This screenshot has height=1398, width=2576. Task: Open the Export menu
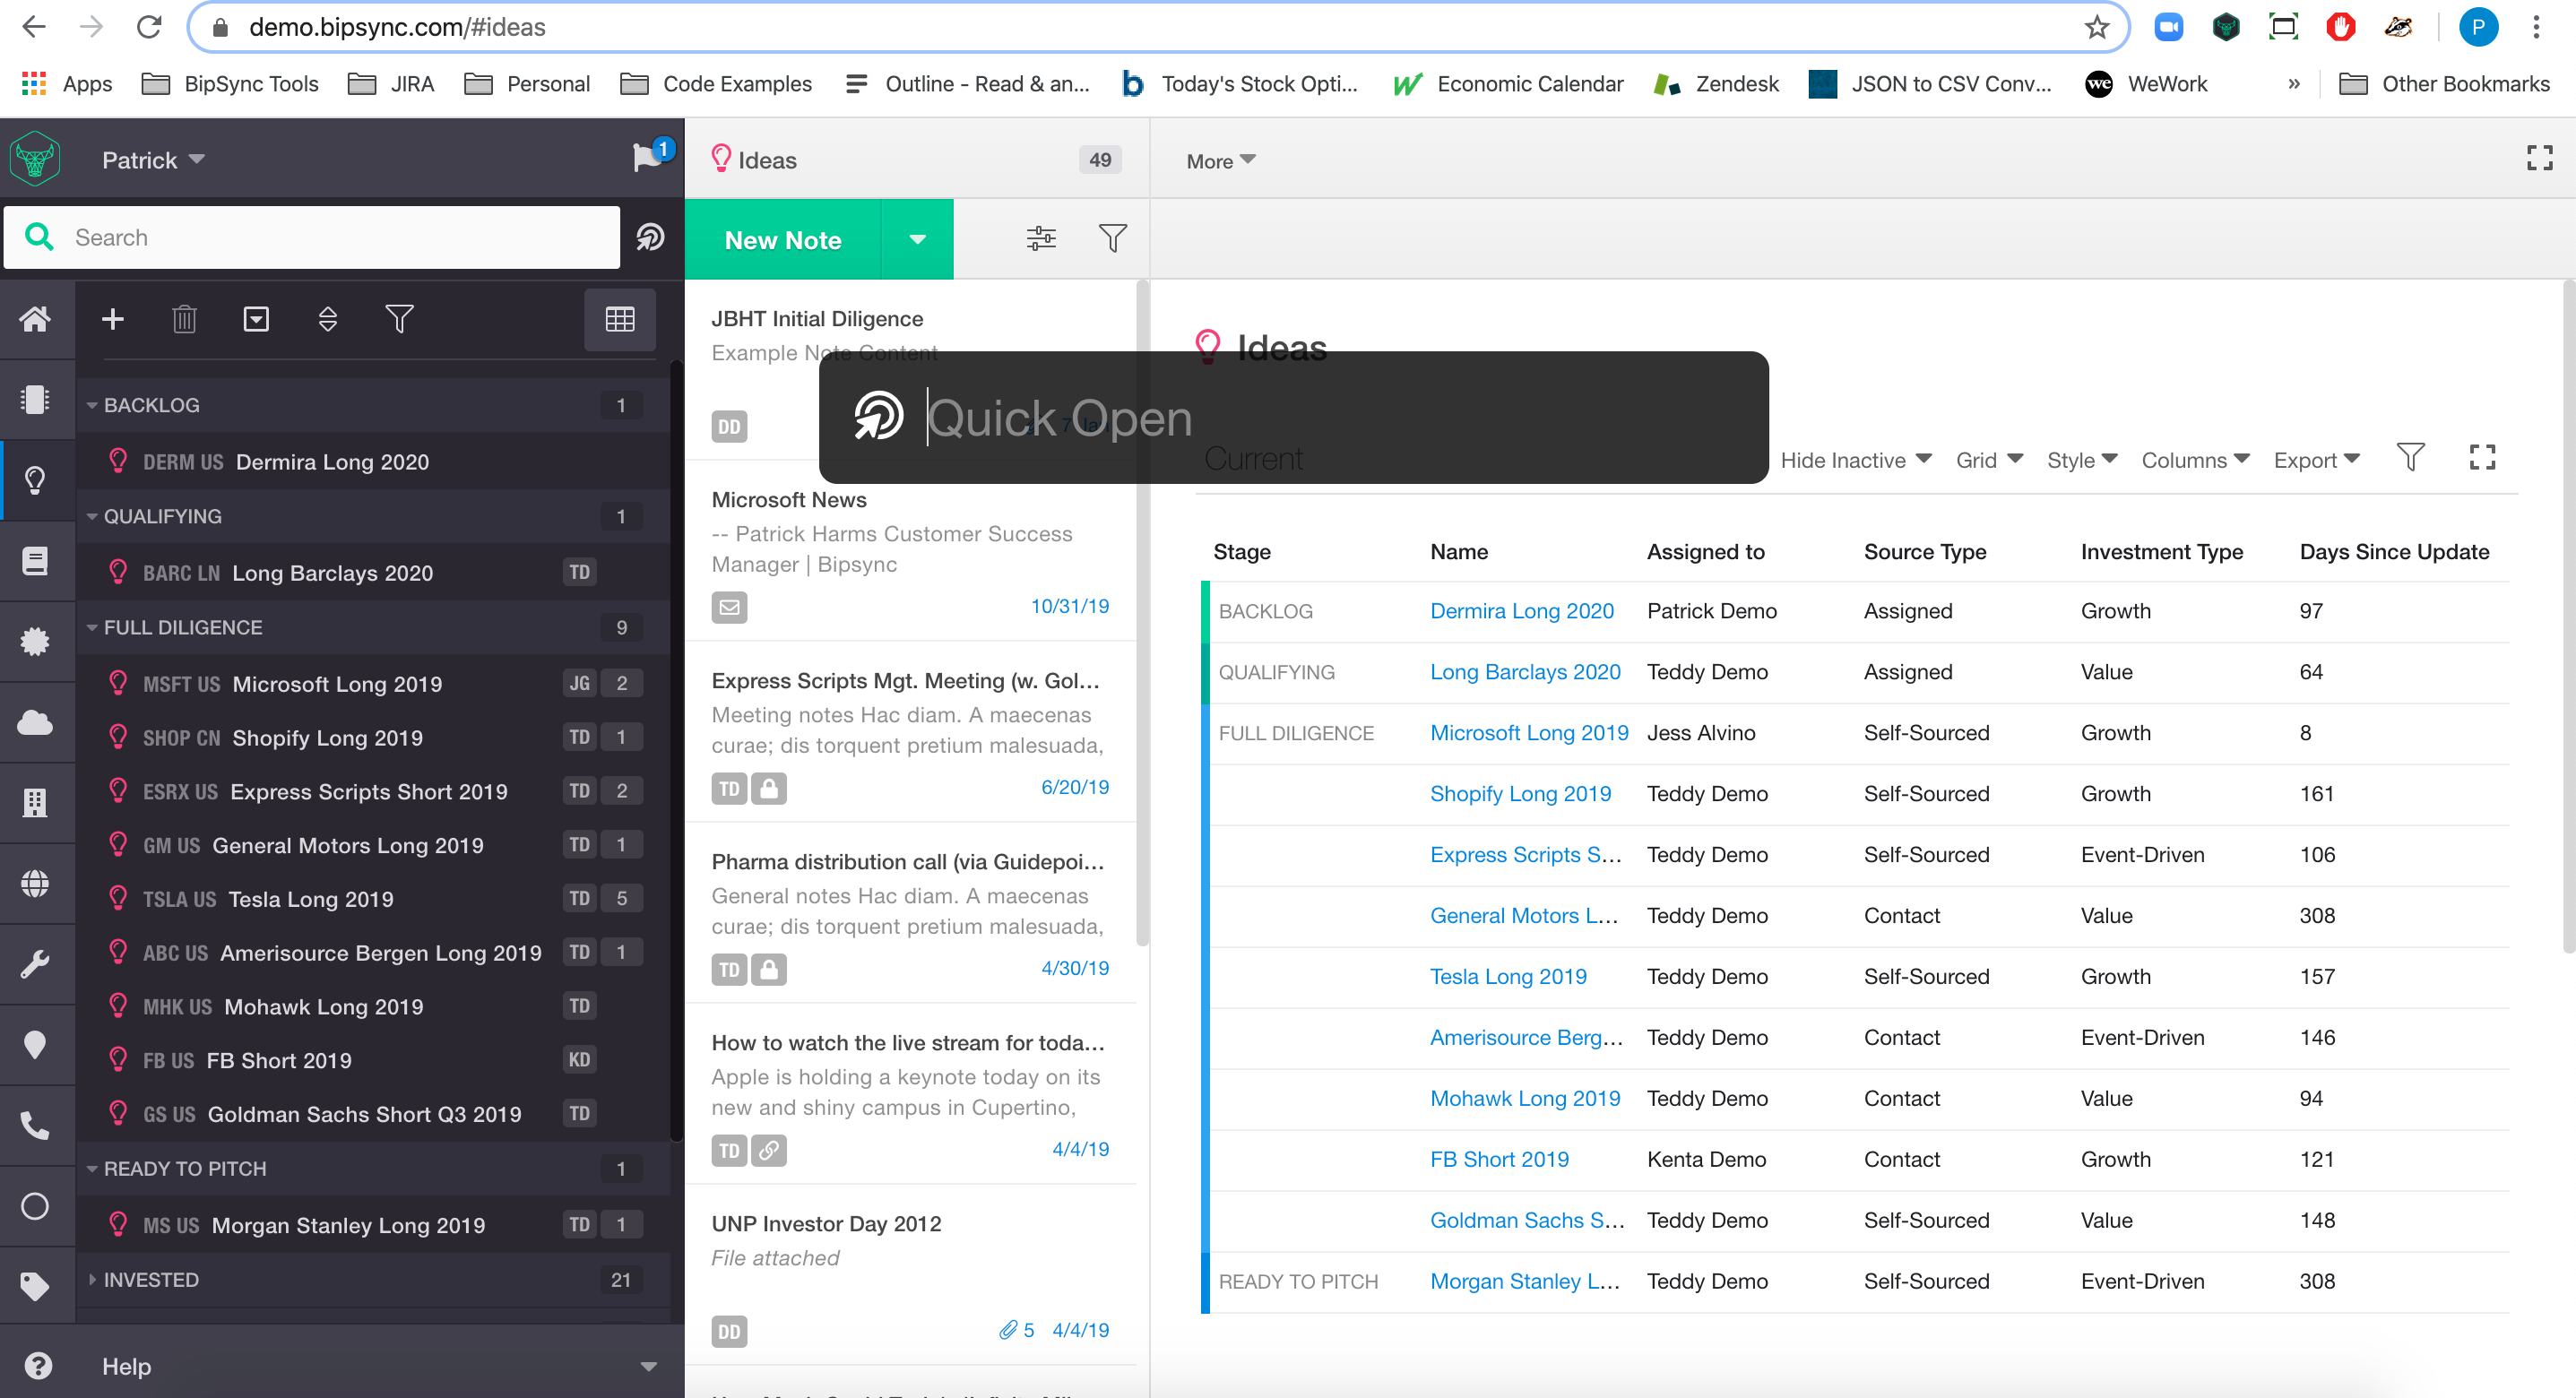coord(2315,460)
